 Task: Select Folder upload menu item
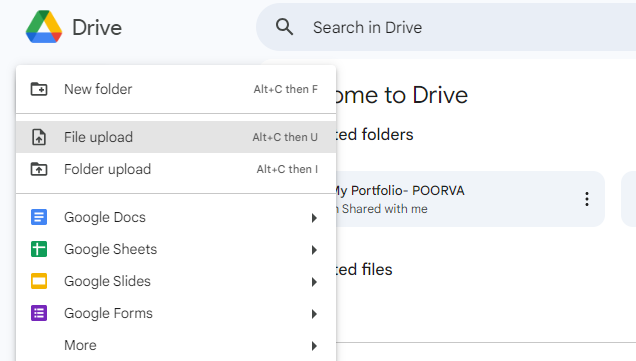[x=176, y=169]
